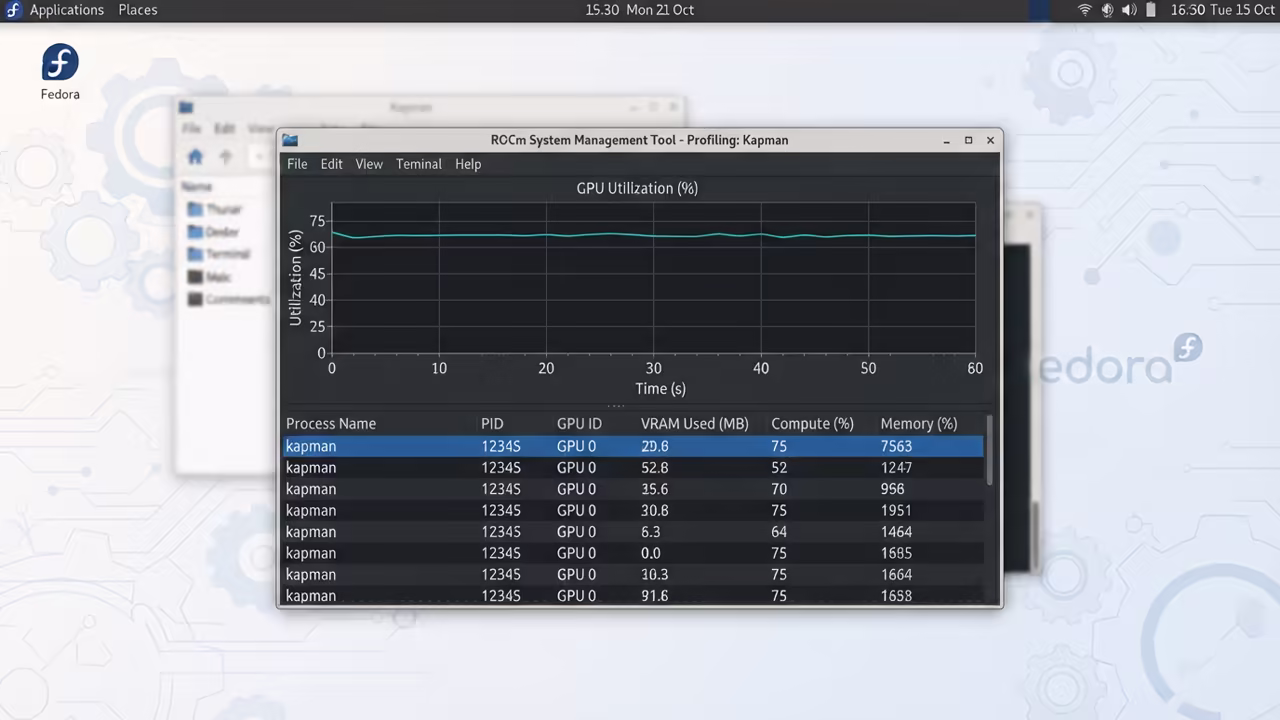
Task: Open the Teminal menu in ROCm tool
Action: click(x=419, y=164)
